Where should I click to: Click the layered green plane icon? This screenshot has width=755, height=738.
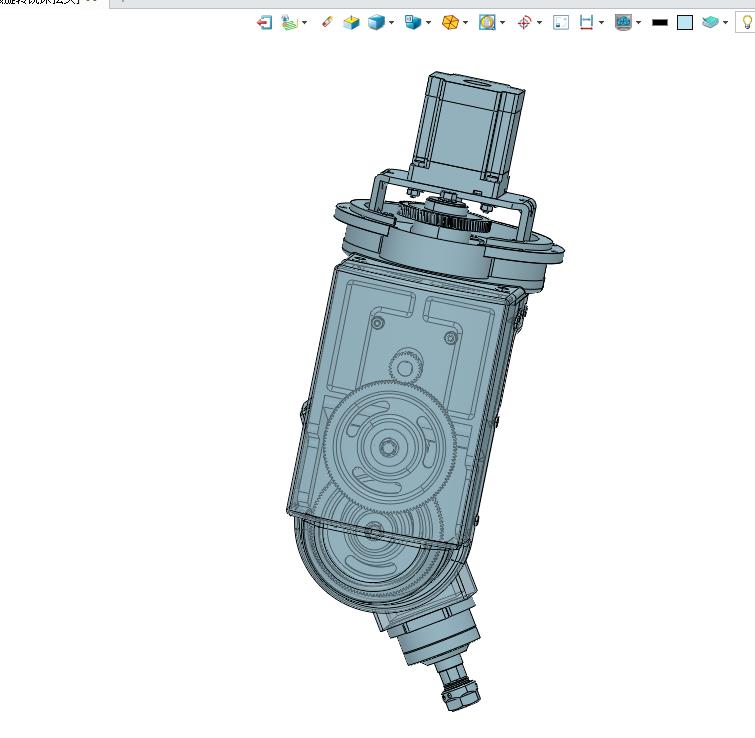289,22
